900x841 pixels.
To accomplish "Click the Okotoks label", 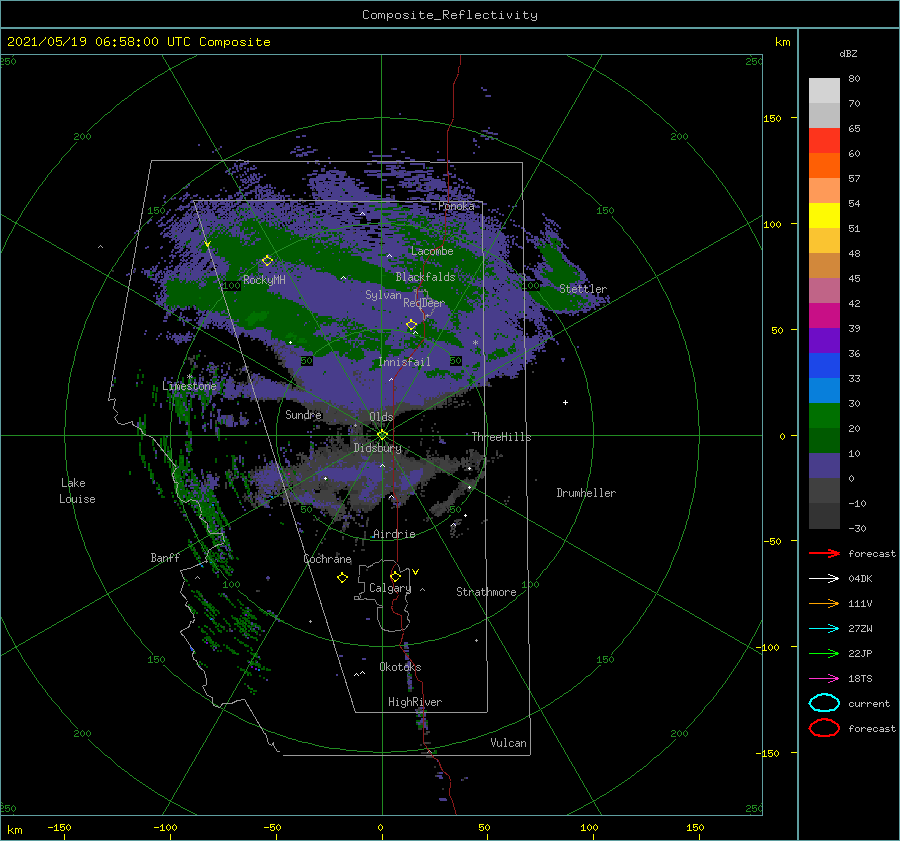I will click(400, 667).
